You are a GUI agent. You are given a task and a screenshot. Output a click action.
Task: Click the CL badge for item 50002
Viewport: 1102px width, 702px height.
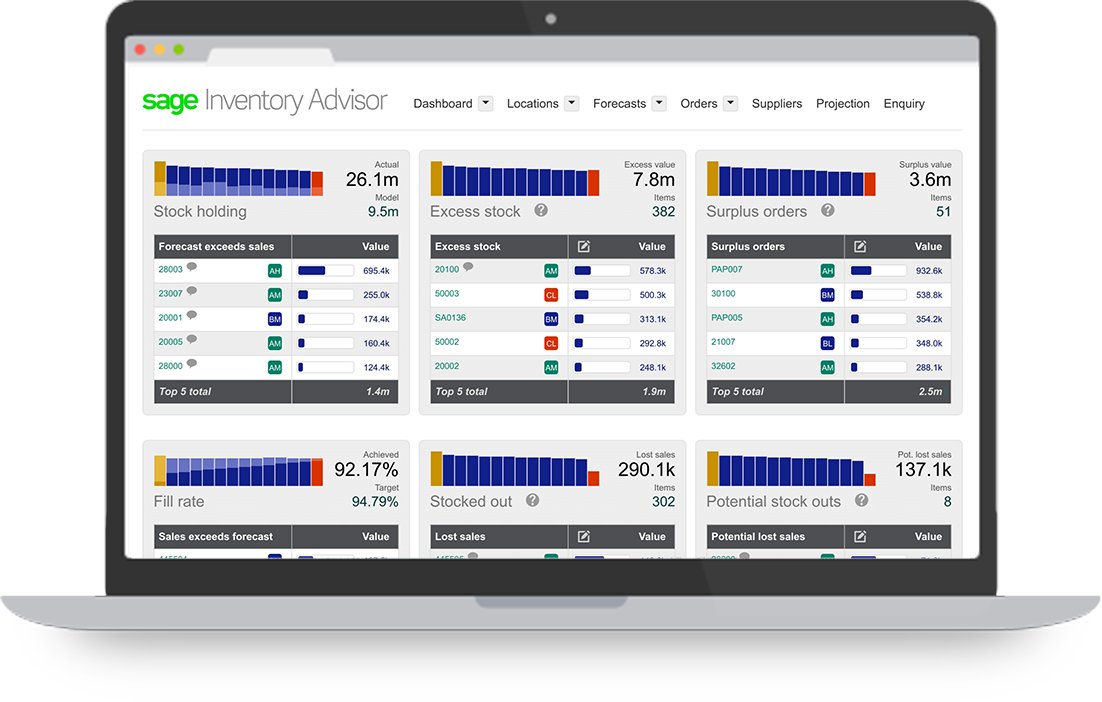point(551,344)
